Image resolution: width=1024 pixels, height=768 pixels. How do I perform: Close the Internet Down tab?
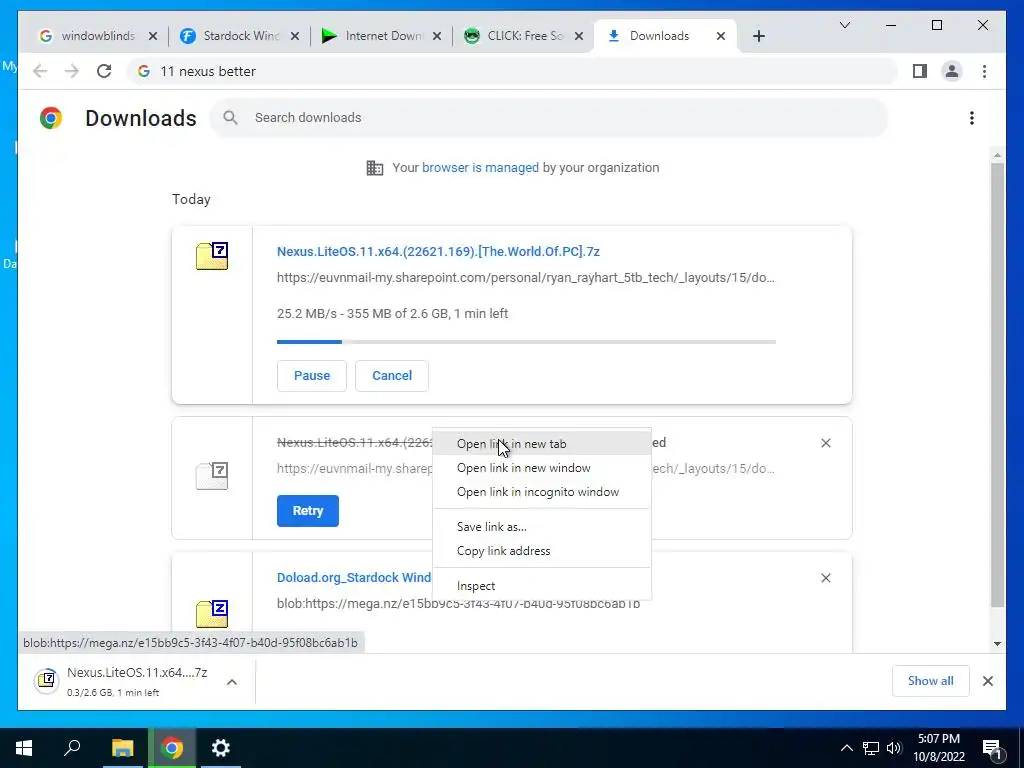437,37
